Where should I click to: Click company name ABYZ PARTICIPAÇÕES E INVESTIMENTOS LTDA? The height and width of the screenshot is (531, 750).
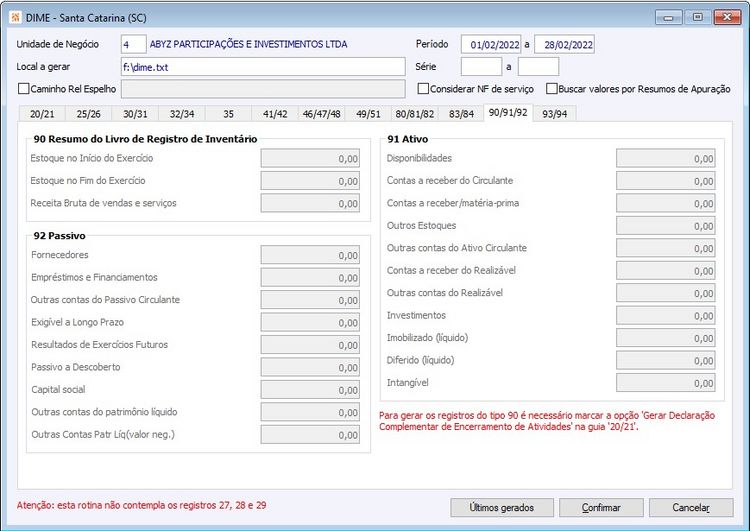coord(249,44)
